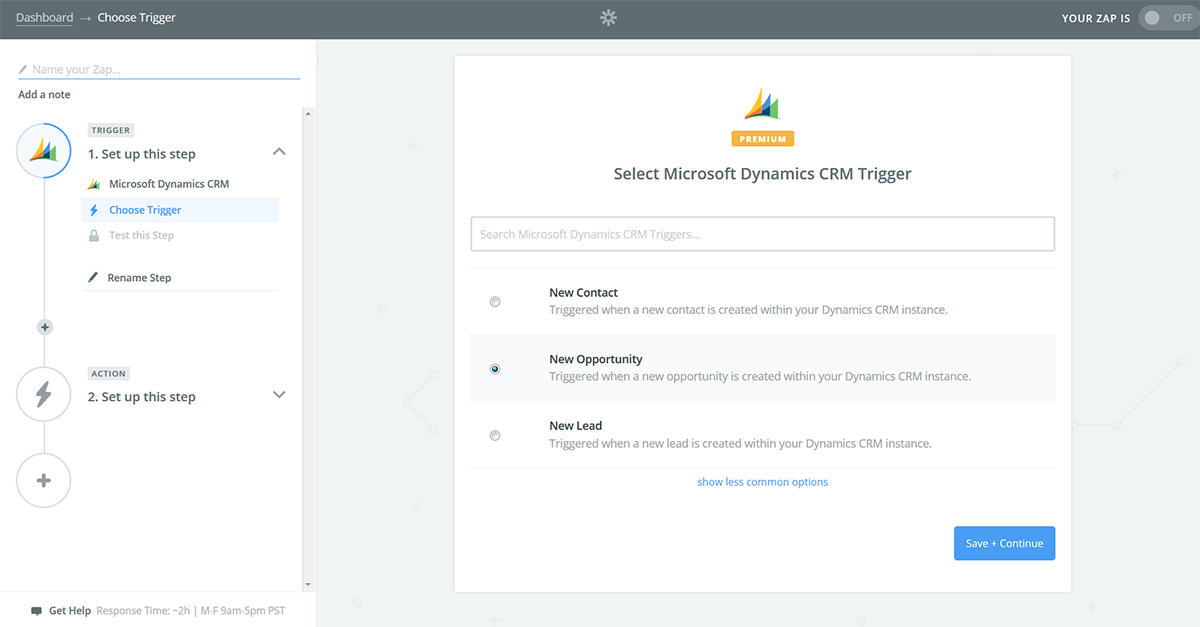The image size is (1200, 627).
Task: Add a step with the large plus circle
Action: coord(44,481)
